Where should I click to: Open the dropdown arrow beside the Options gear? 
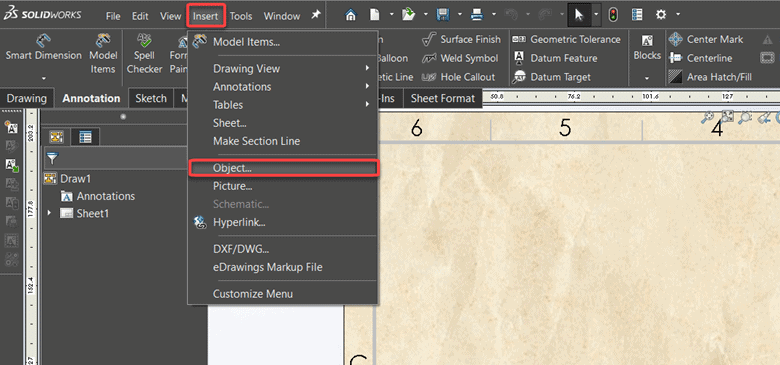(678, 14)
